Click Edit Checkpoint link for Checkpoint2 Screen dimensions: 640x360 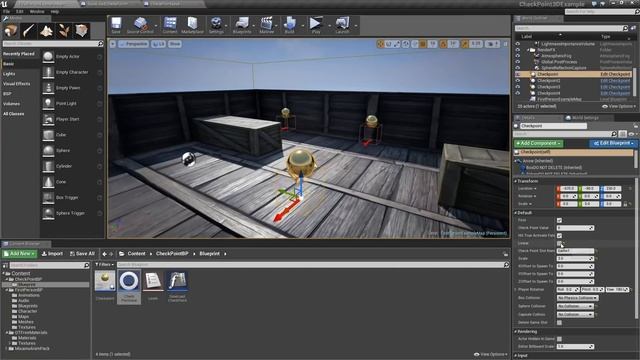pyautogui.click(x=615, y=80)
